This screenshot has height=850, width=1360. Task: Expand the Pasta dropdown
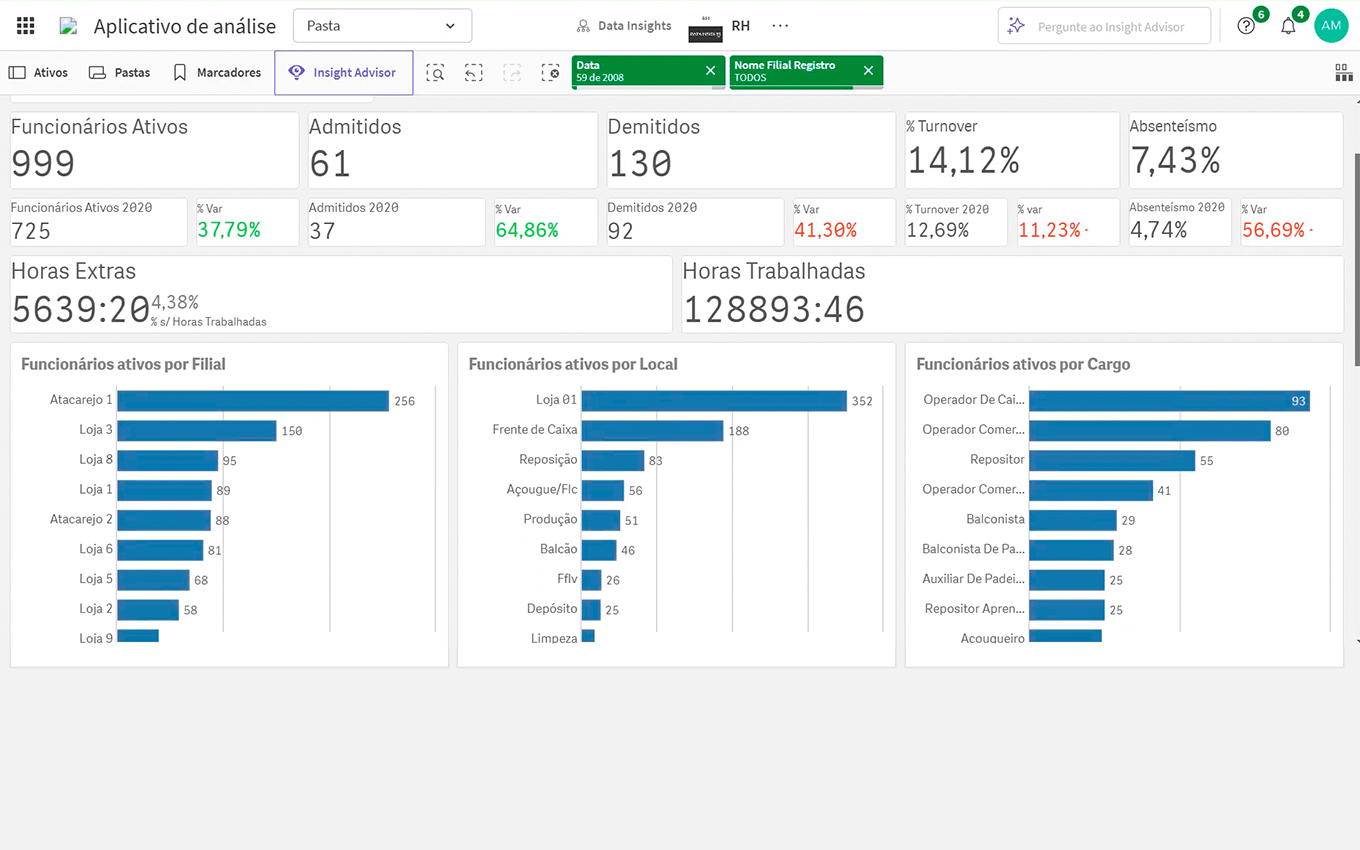[x=382, y=26]
